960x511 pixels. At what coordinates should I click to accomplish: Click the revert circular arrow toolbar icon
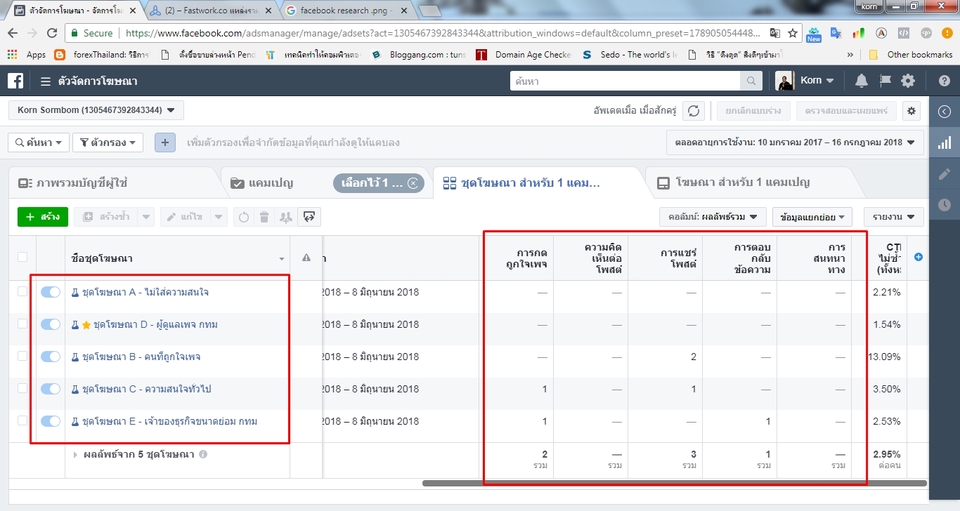coord(244,217)
